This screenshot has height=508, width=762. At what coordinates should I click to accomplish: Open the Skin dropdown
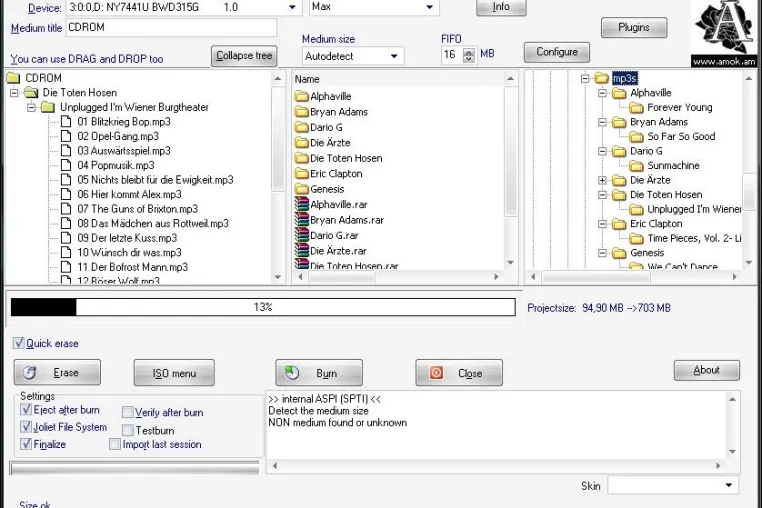[x=729, y=485]
